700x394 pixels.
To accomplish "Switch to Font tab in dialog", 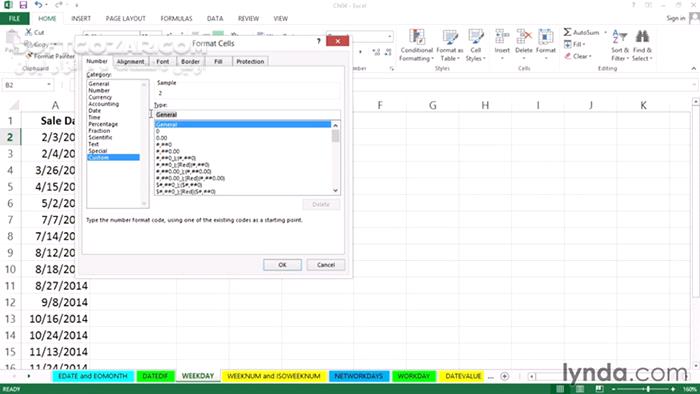I will click(x=162, y=62).
